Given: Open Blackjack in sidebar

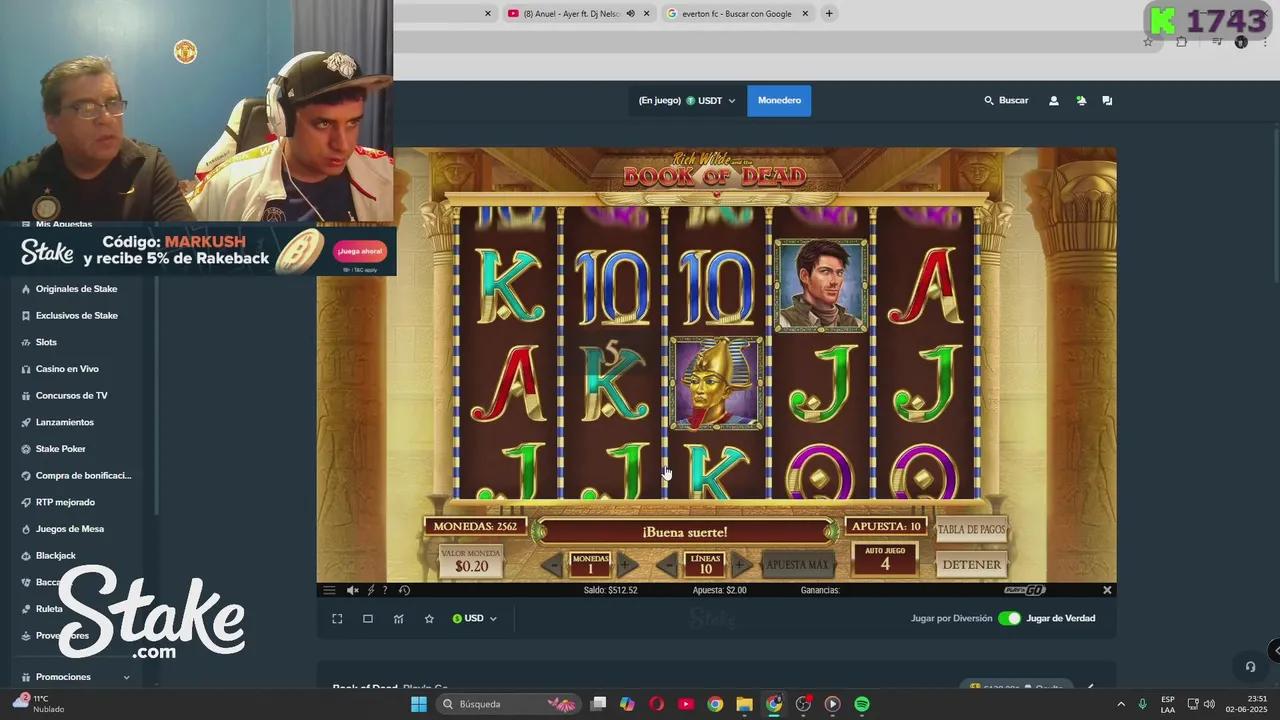Looking at the screenshot, I should point(56,556).
